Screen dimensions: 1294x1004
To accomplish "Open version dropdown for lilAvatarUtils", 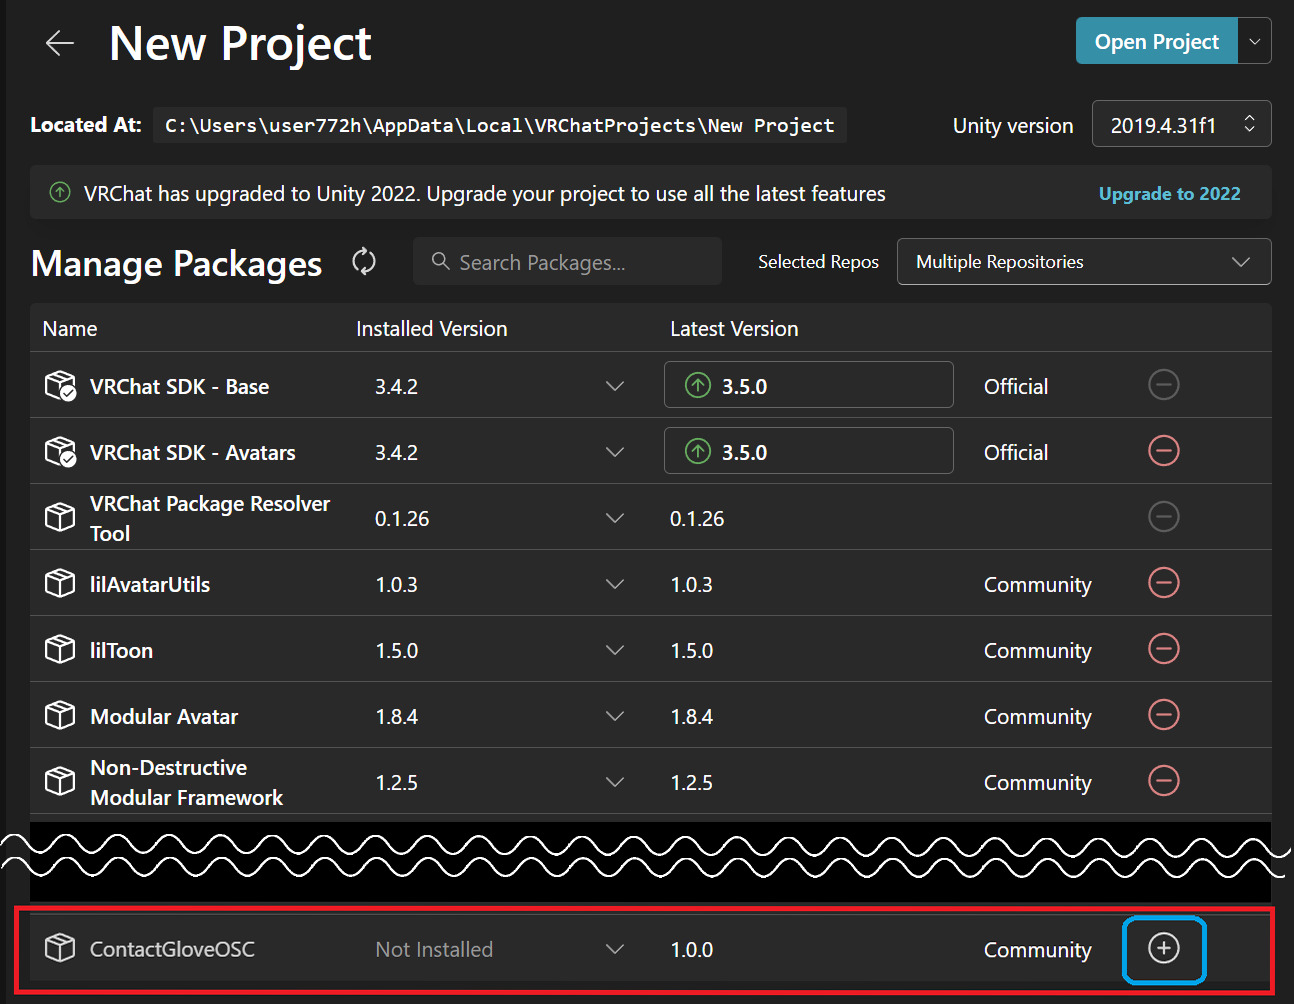I will (615, 584).
